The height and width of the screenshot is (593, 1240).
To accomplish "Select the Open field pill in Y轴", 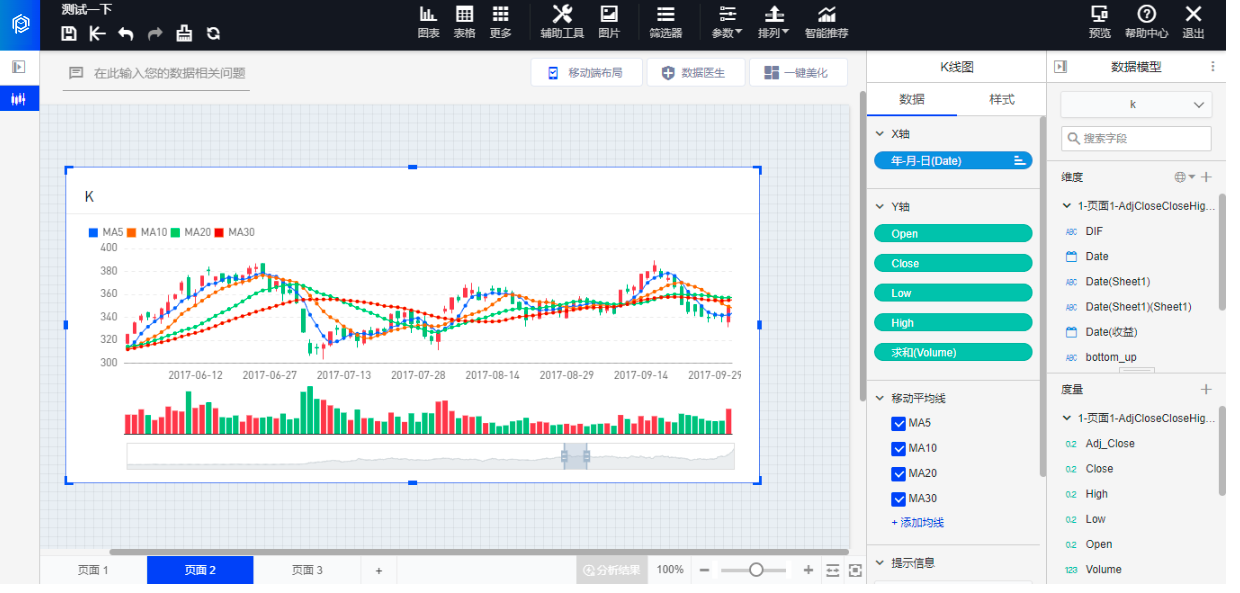I will tap(953, 233).
